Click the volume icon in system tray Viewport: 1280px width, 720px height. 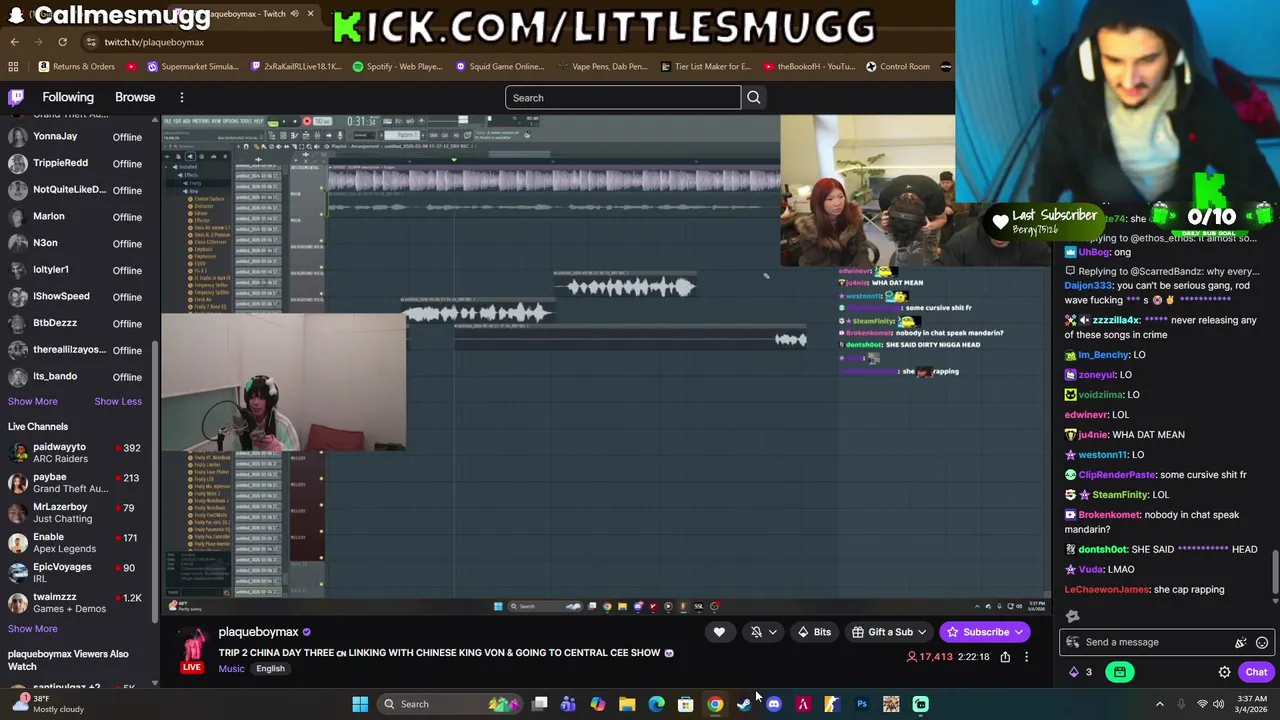coord(1218,704)
